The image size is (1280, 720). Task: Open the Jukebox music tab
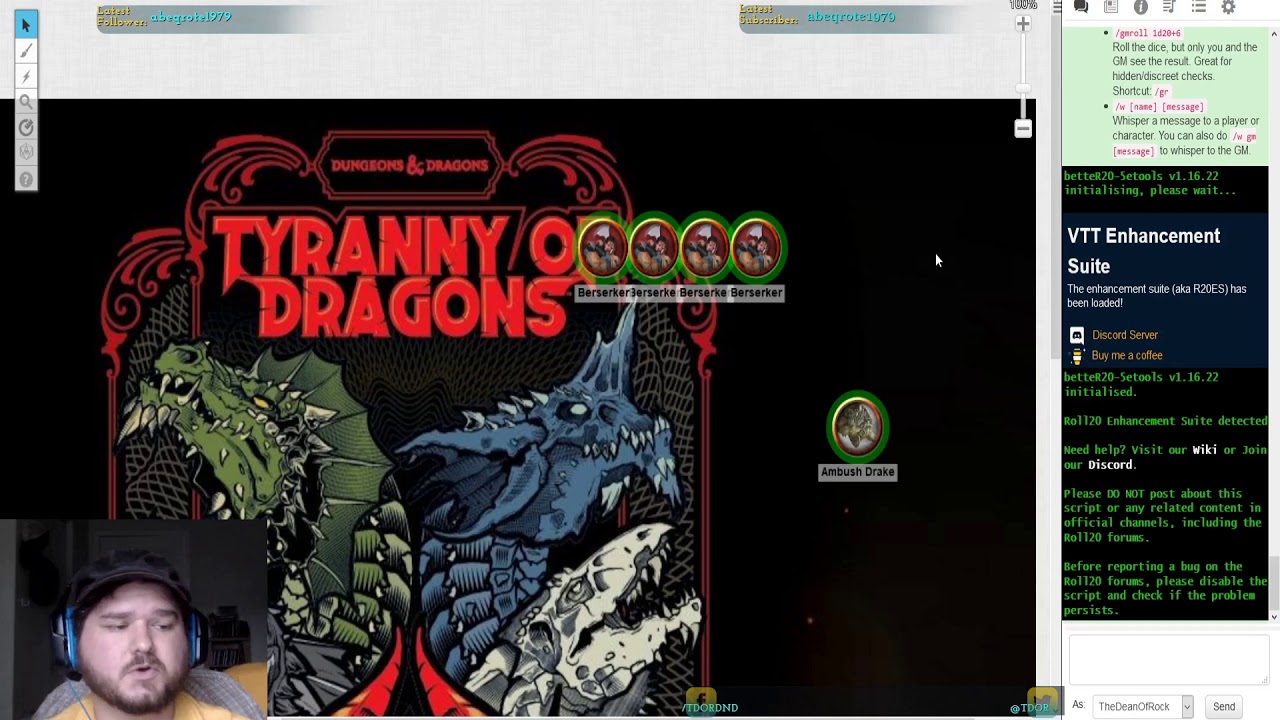point(1169,7)
